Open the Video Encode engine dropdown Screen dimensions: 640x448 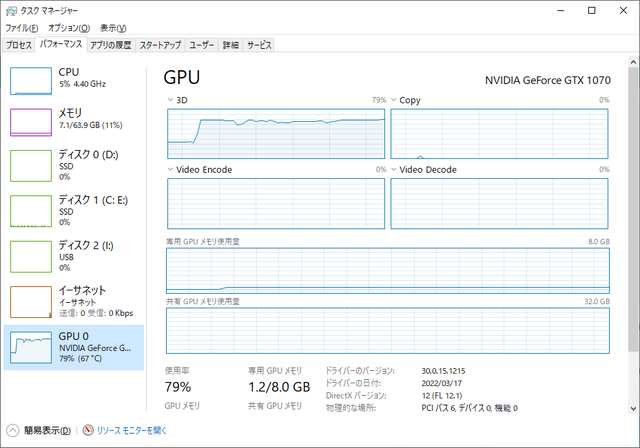click(170, 170)
